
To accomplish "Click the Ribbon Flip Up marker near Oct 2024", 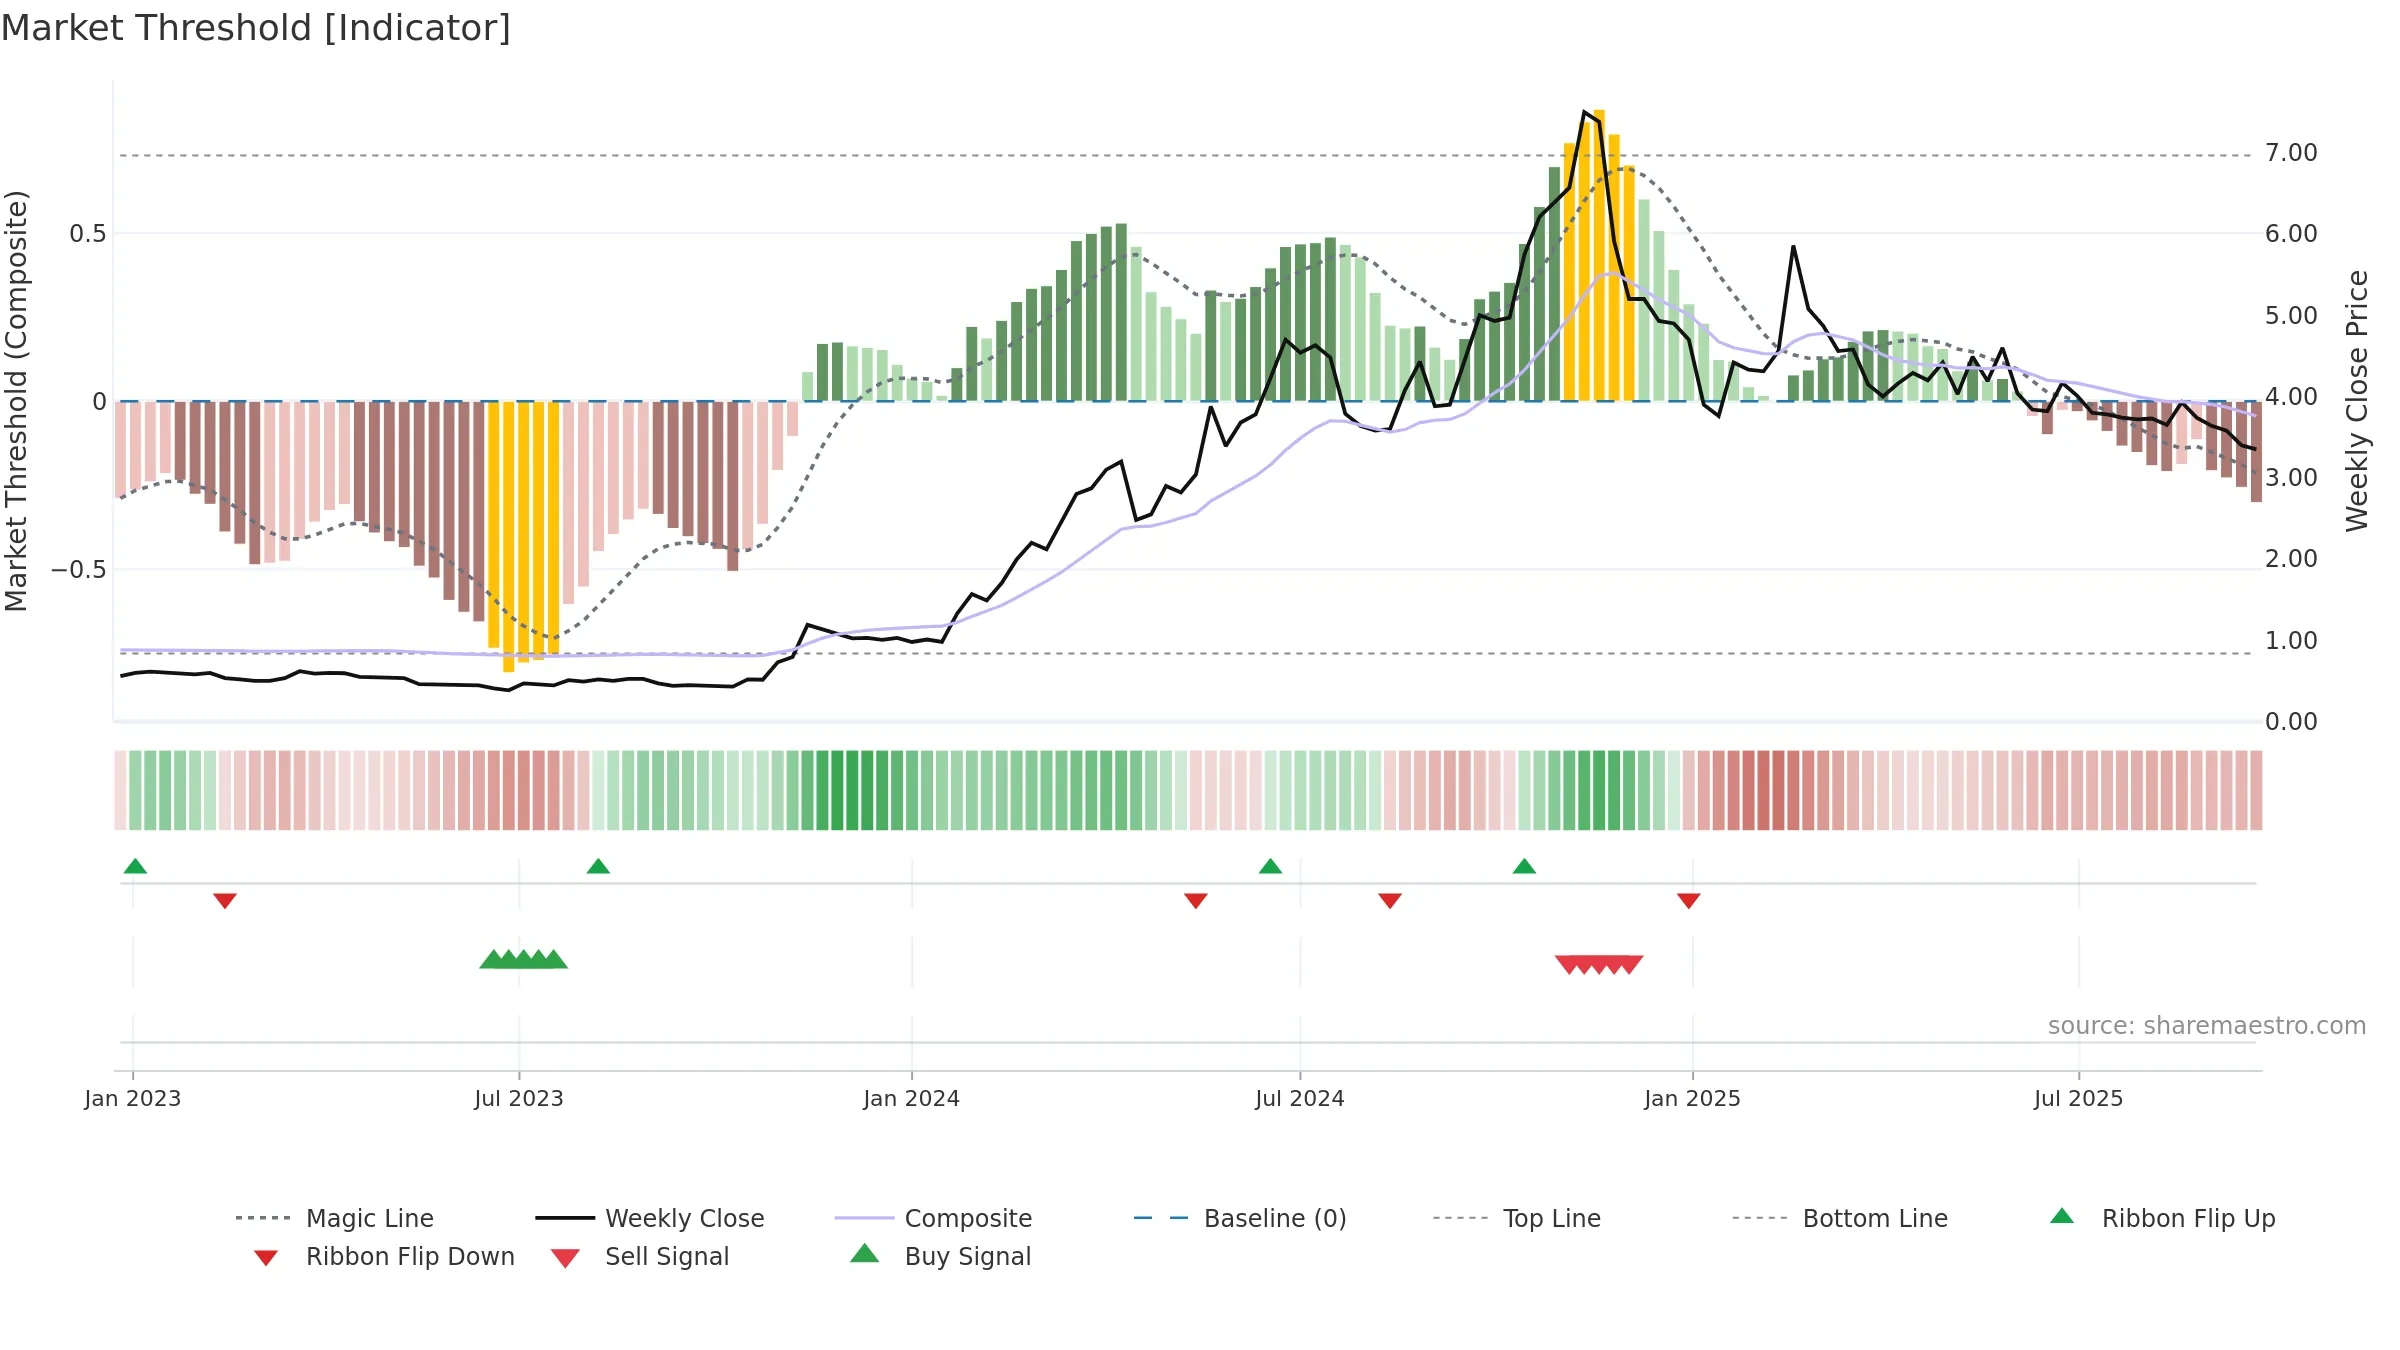I will coord(1524,866).
